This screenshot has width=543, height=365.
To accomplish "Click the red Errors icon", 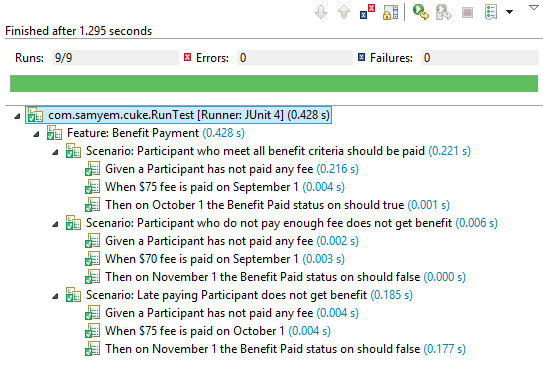I will click(x=187, y=57).
